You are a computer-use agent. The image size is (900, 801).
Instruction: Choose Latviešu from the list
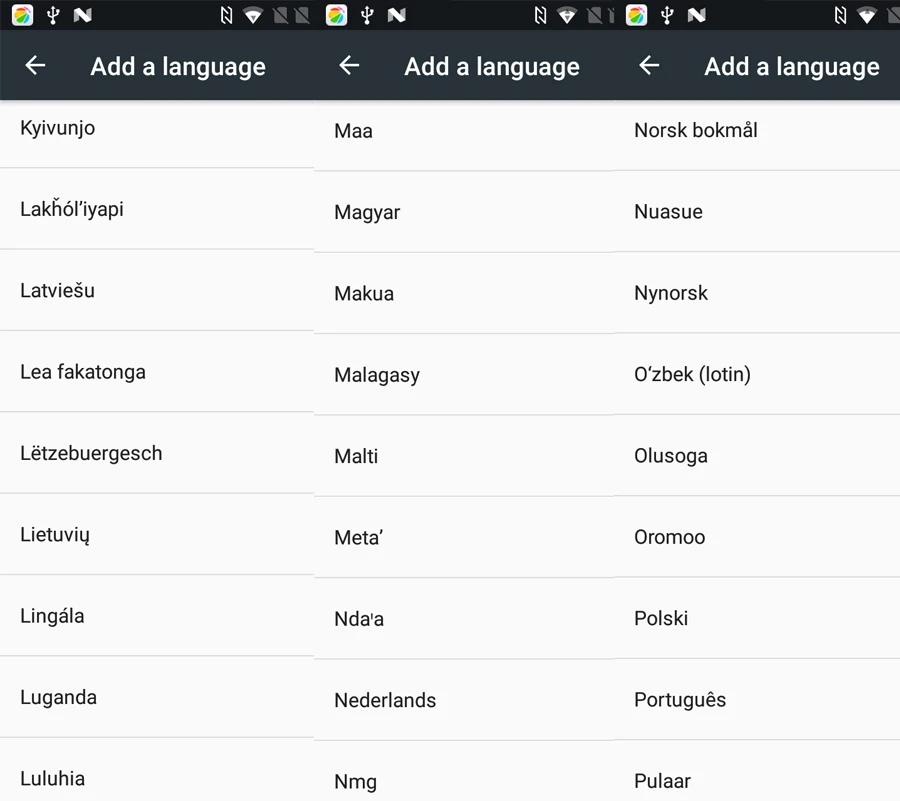pos(157,290)
